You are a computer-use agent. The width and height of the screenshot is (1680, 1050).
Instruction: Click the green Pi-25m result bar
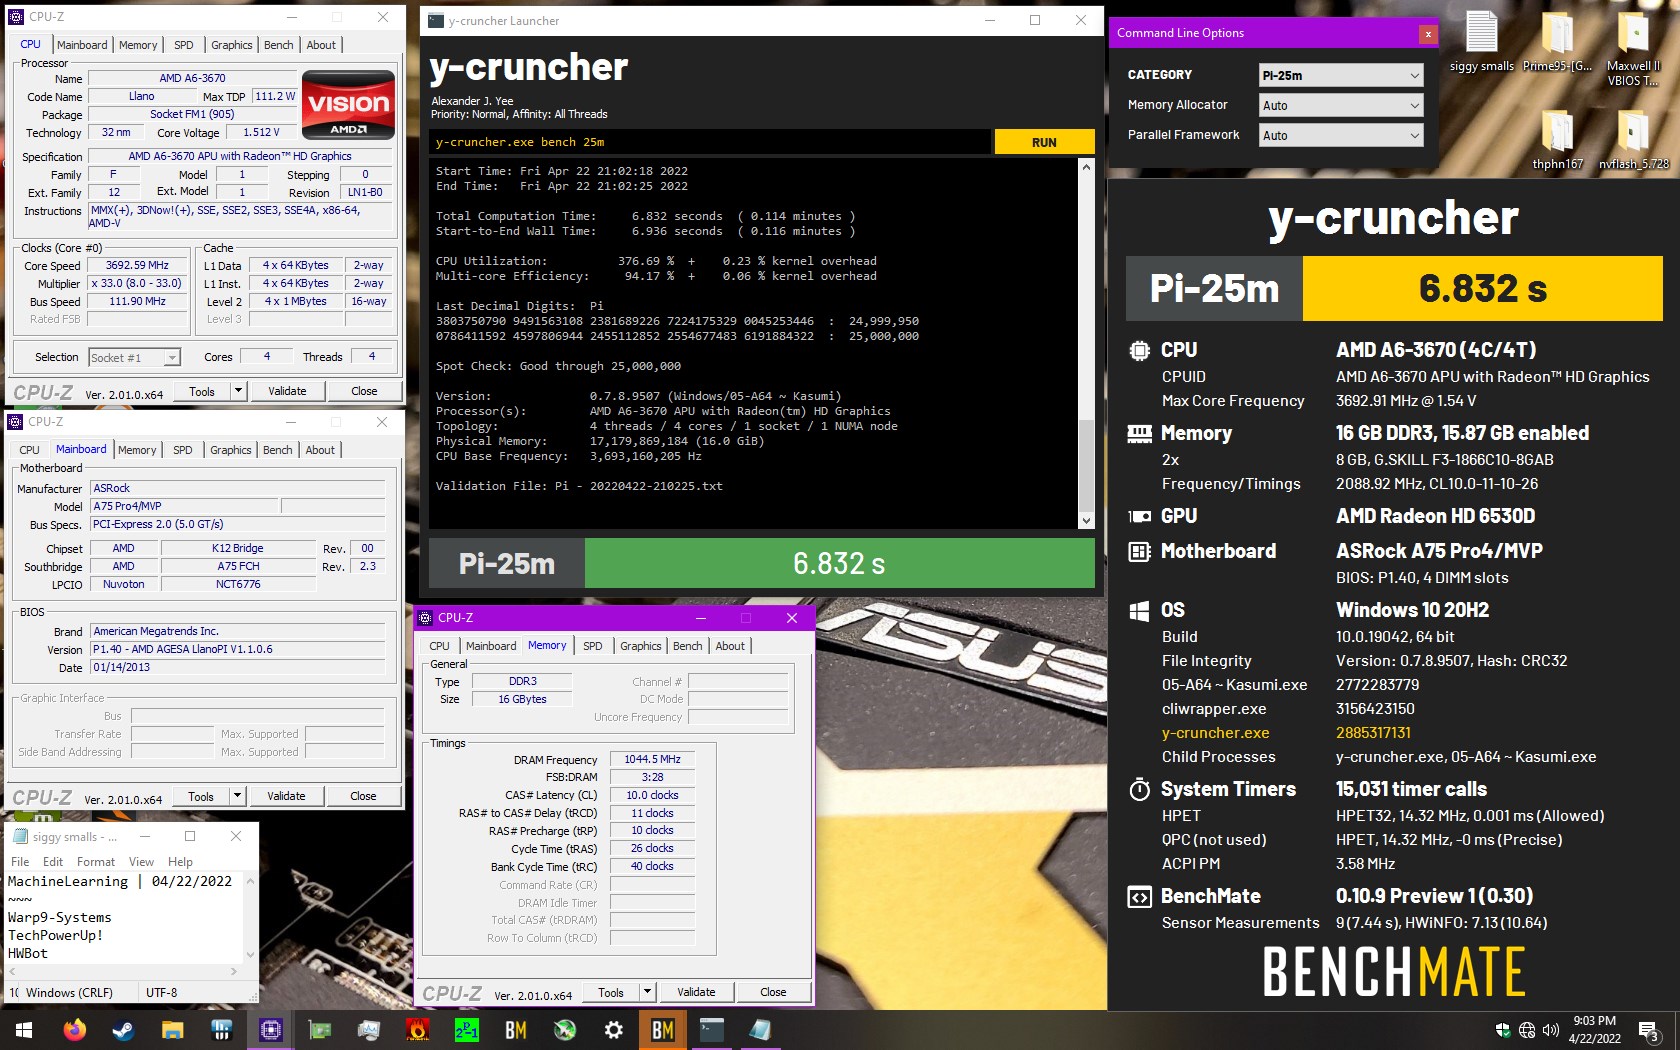839,563
